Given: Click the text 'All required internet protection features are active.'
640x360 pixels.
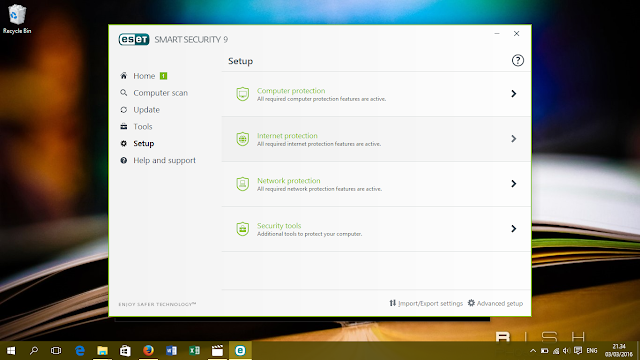Looking at the screenshot, I should coord(319,144).
